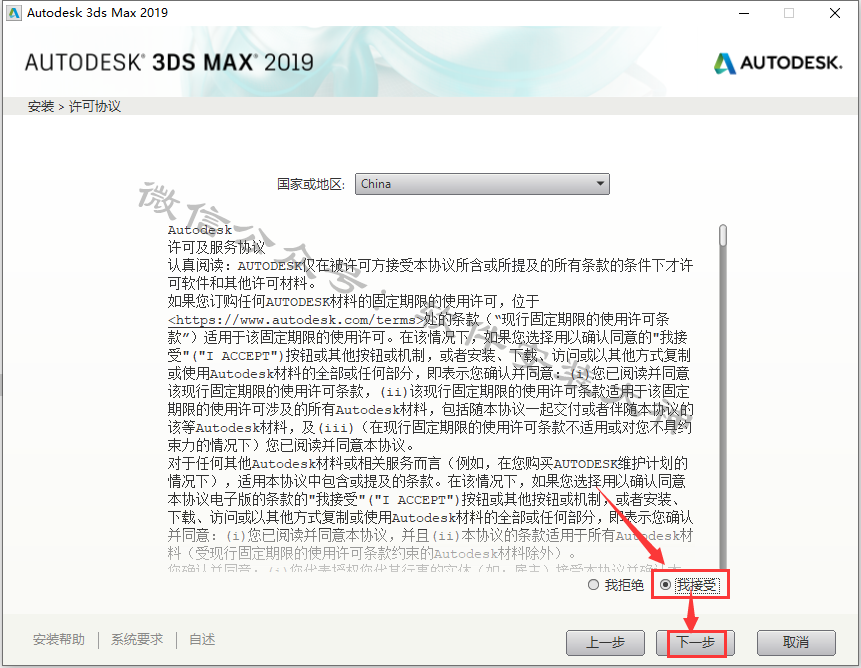Open the 国家或地区 dropdown arrow
This screenshot has height=668, width=861.
pos(600,184)
